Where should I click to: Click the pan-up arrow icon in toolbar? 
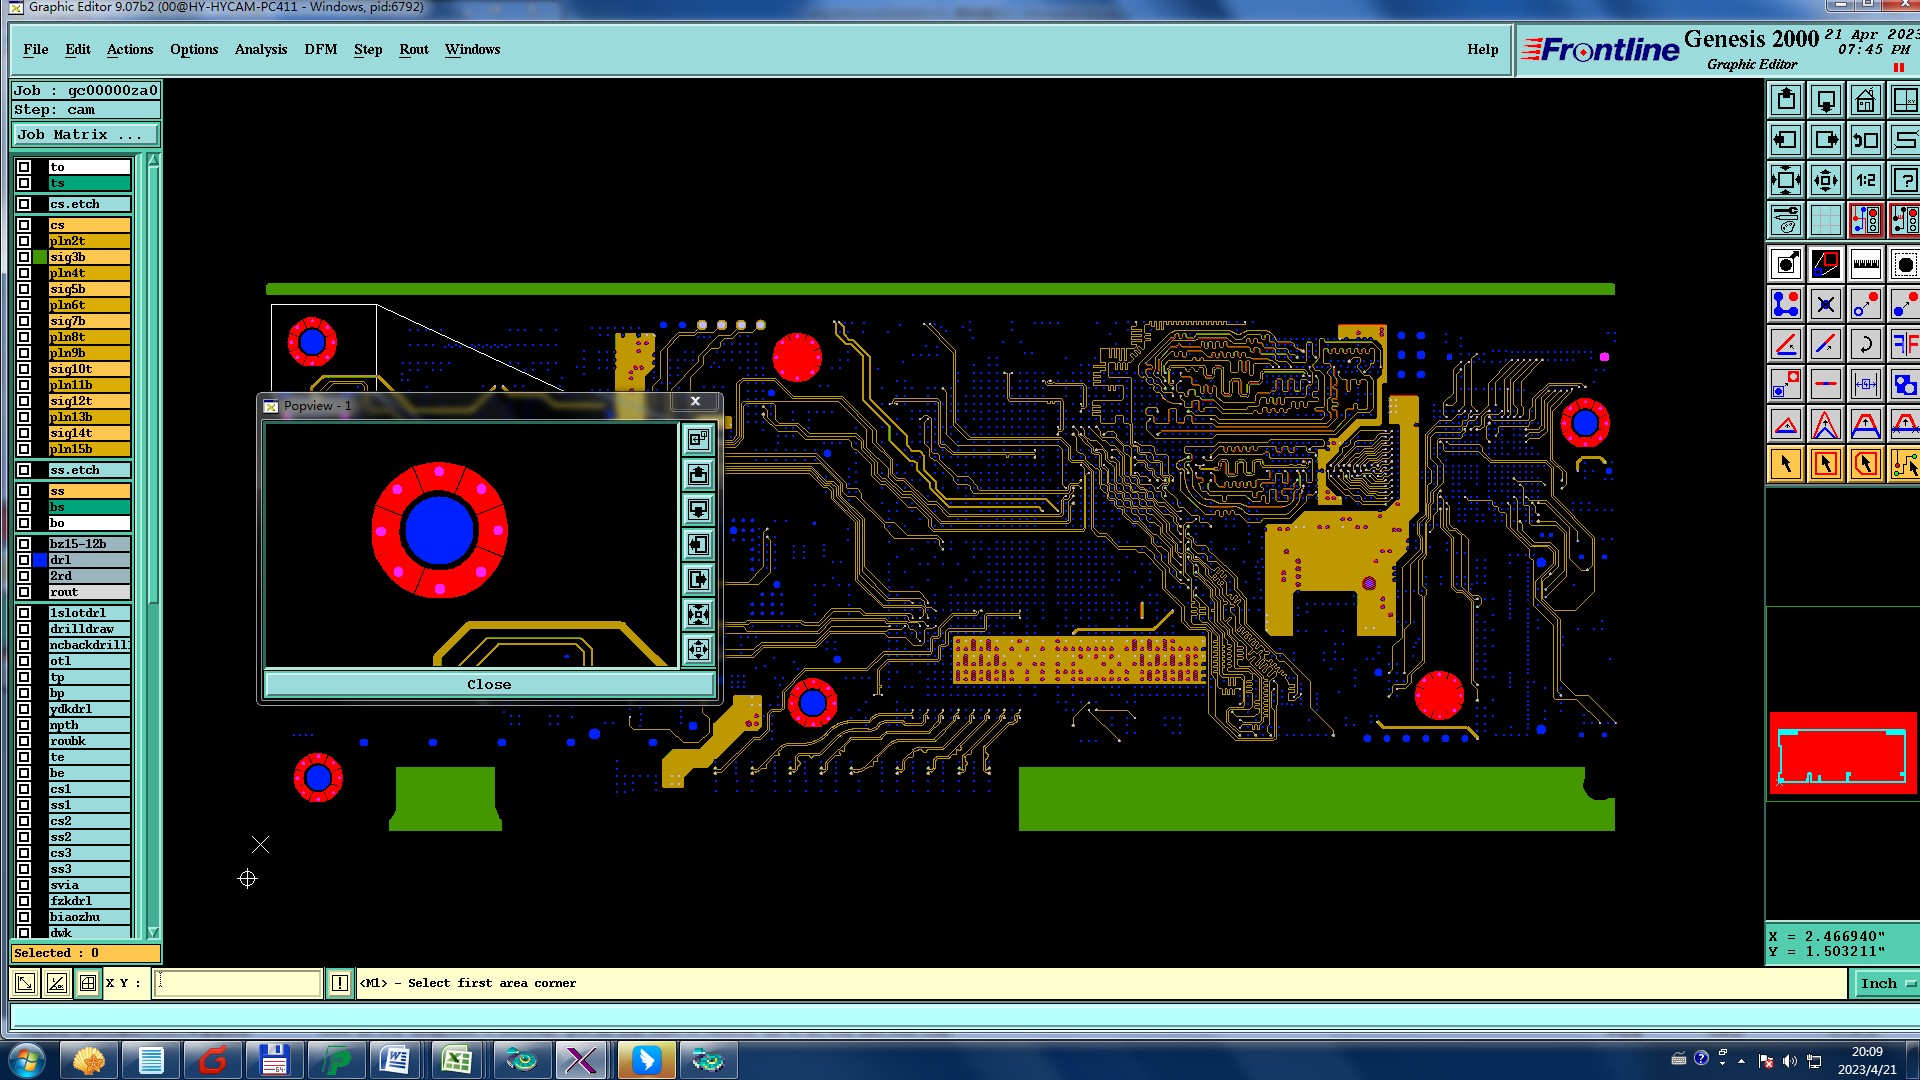(x=1786, y=101)
